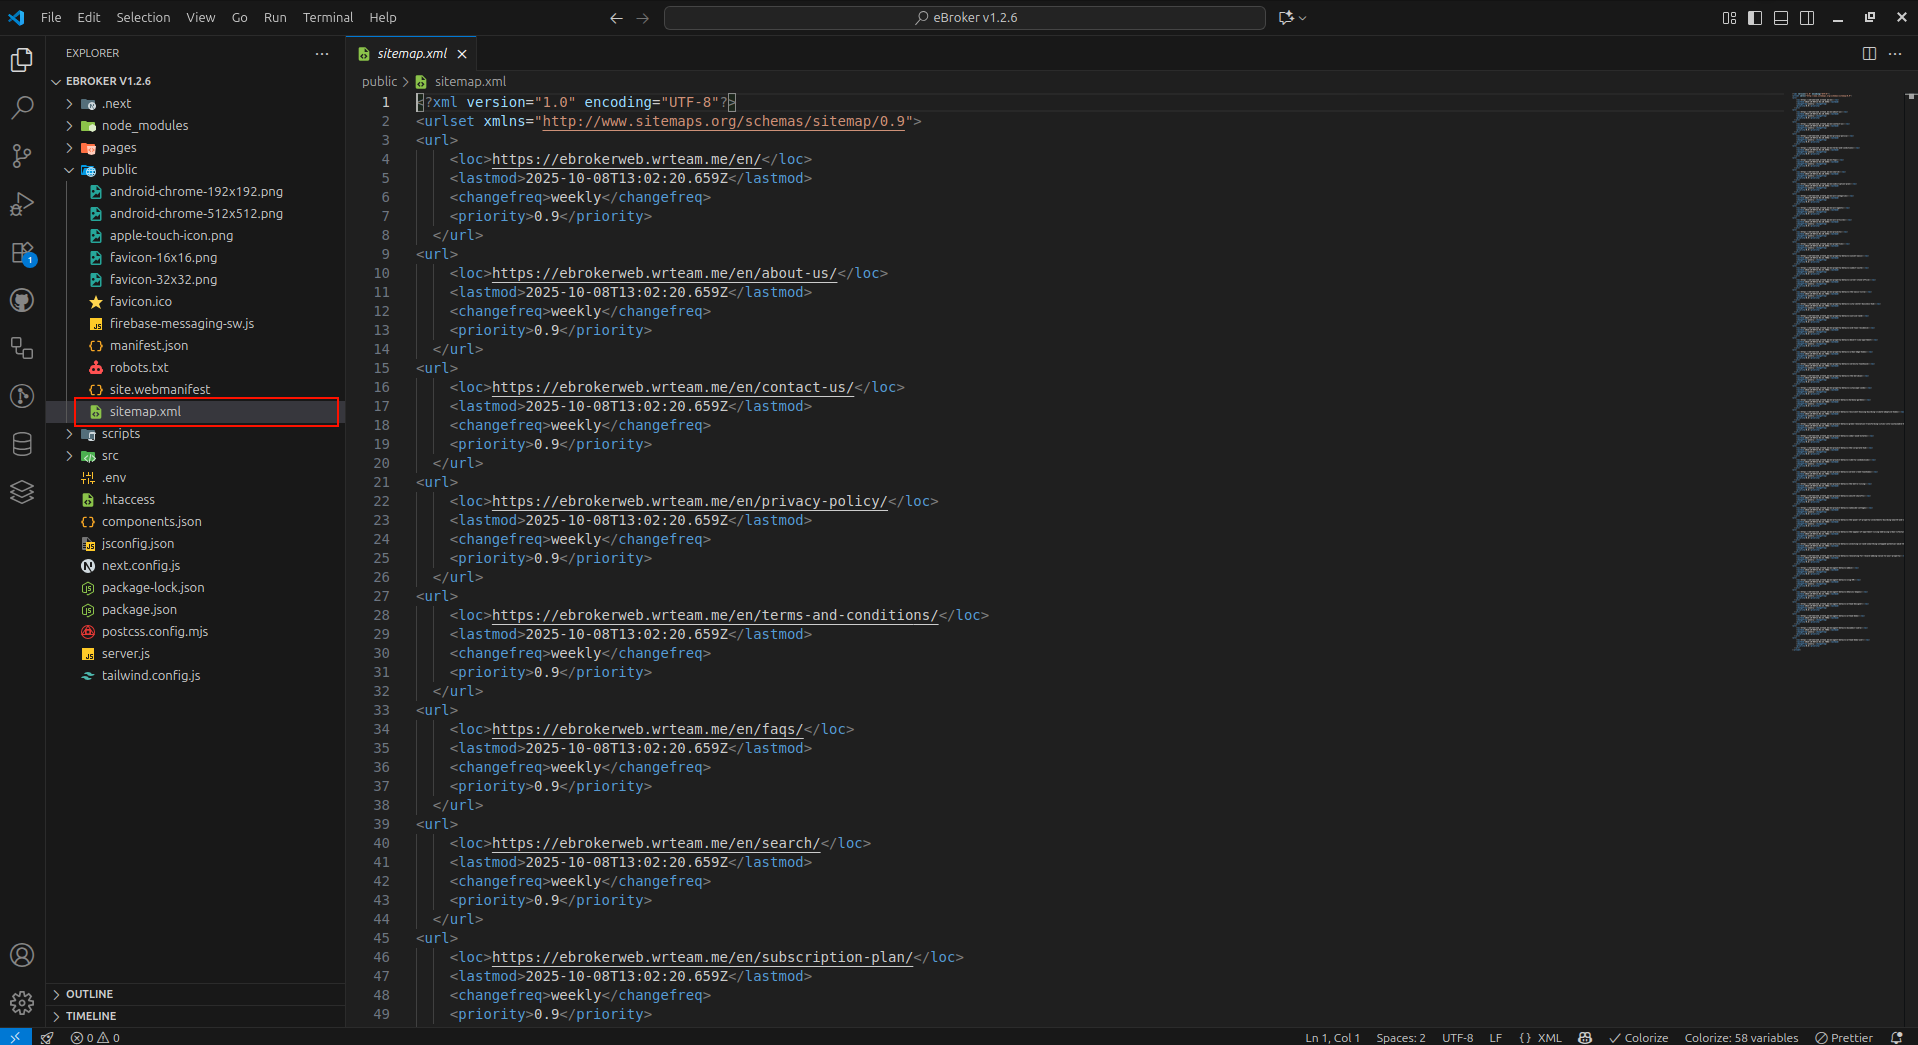The width and height of the screenshot is (1918, 1045).
Task: Open the Selection menu
Action: [x=143, y=18]
